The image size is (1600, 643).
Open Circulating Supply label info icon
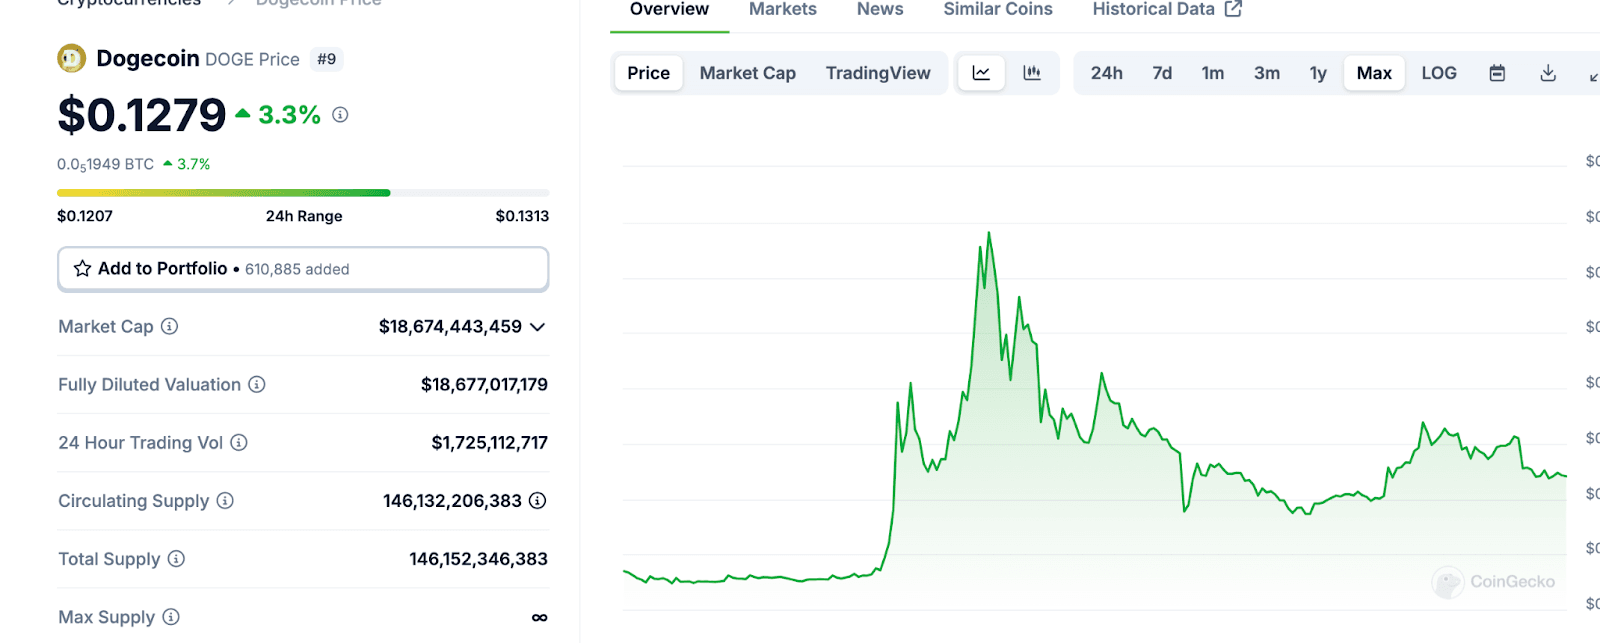click(x=225, y=500)
